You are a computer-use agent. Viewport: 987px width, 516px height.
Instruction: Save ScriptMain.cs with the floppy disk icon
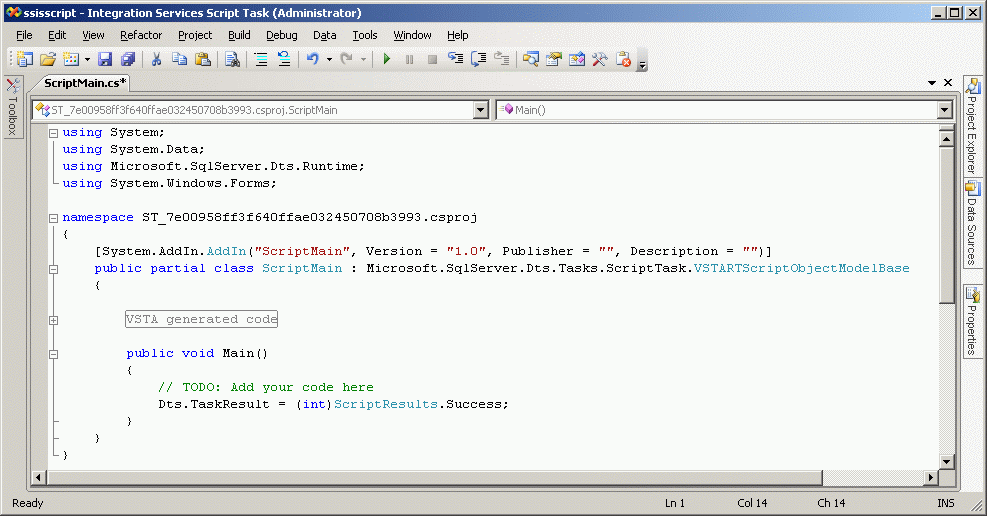[104, 59]
